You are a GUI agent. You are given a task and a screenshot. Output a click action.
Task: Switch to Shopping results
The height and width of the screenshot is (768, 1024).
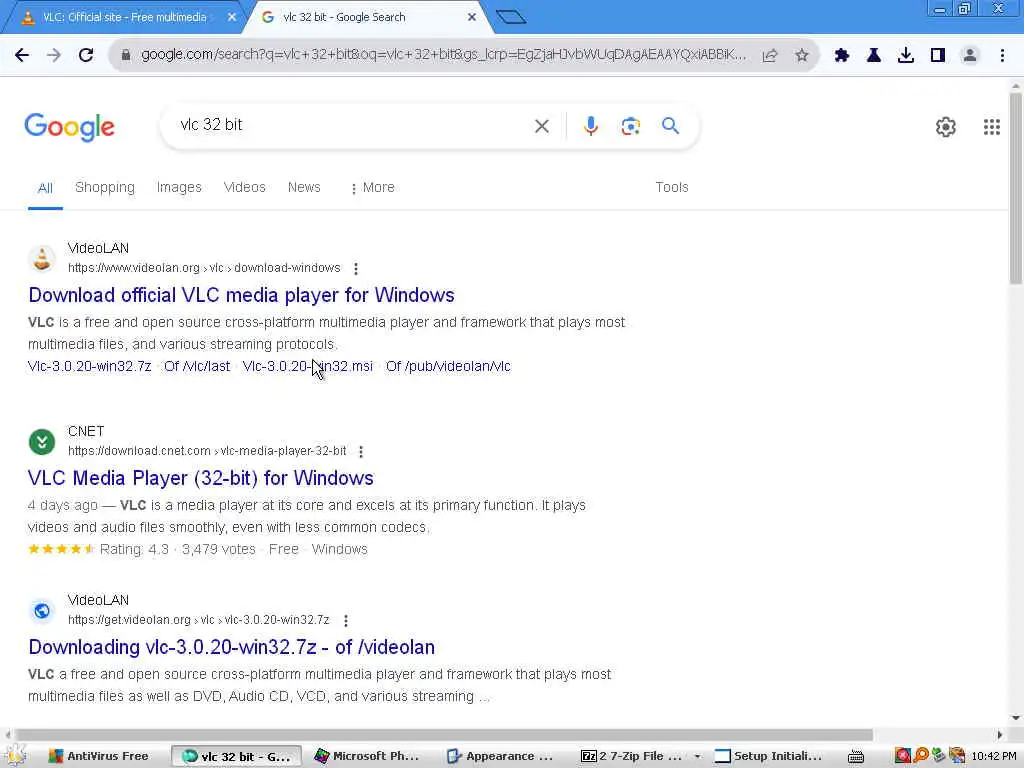click(105, 187)
